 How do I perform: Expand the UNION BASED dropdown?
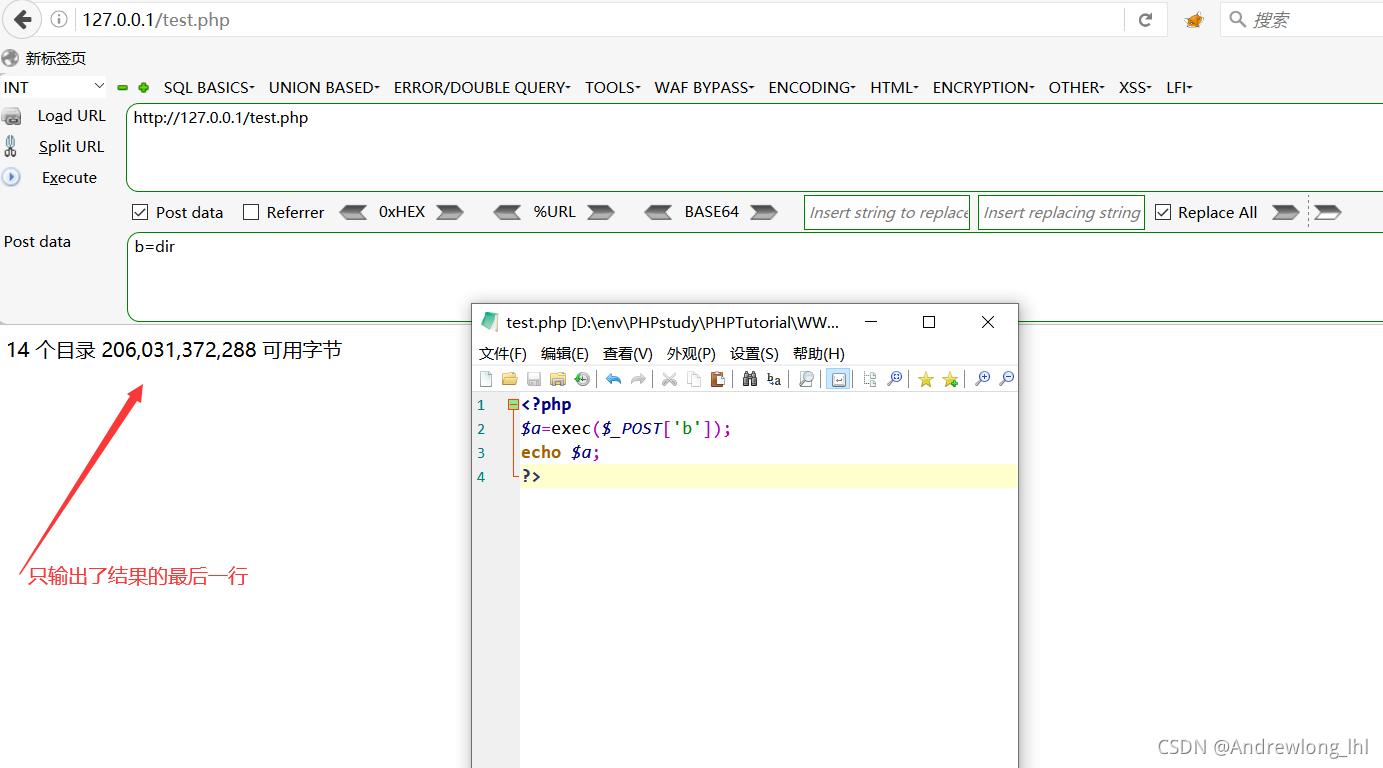(324, 88)
